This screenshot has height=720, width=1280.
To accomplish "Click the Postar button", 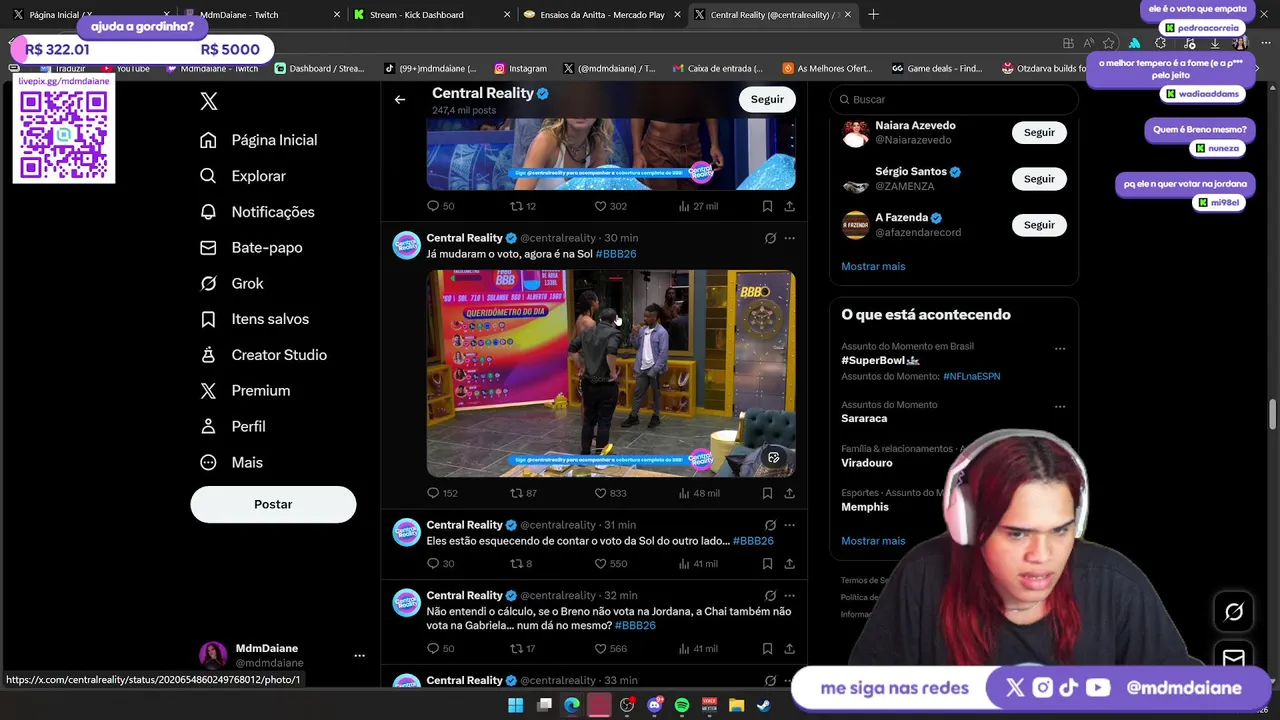I will [x=273, y=504].
